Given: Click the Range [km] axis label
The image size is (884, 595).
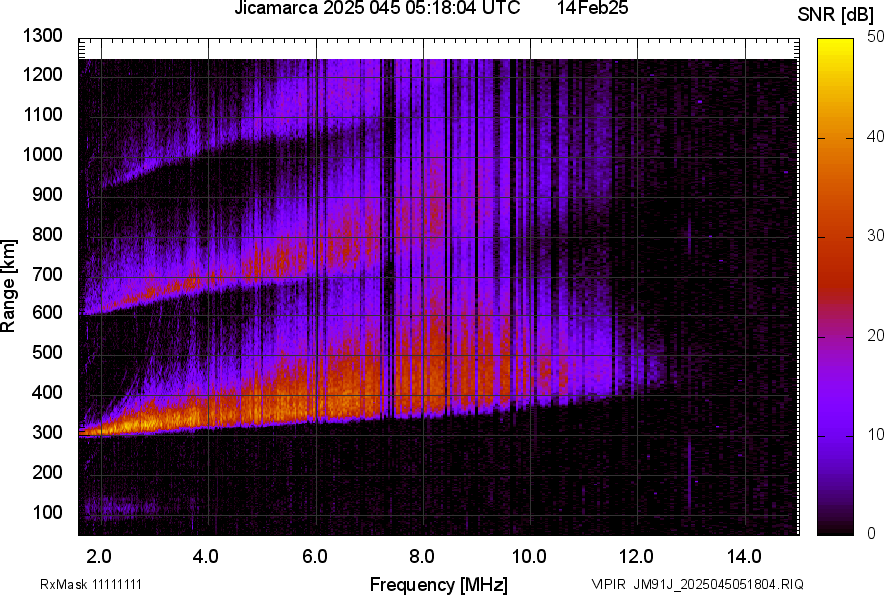Looking at the screenshot, I should [x=9, y=285].
